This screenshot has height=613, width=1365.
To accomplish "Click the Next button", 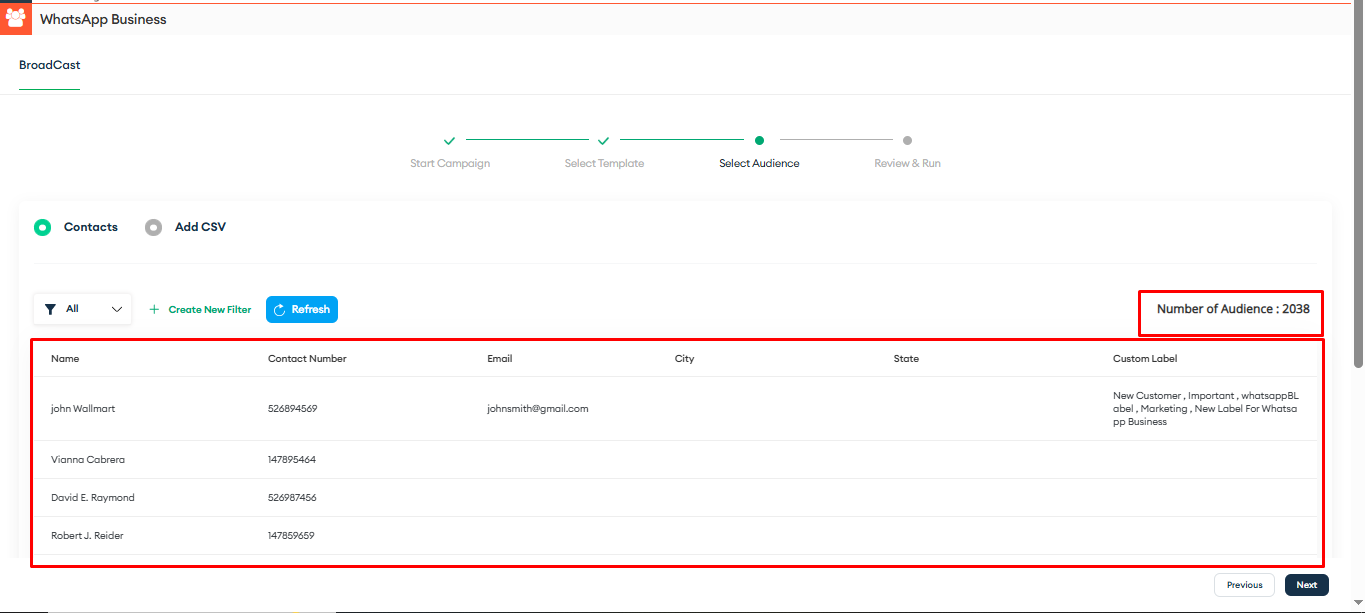I will click(x=1307, y=585).
